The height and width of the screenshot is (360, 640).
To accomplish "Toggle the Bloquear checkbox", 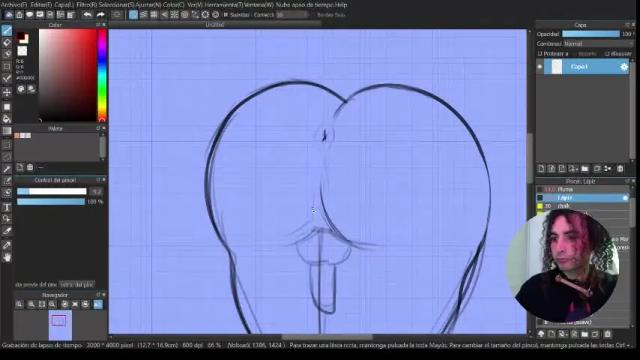I will pos(607,54).
